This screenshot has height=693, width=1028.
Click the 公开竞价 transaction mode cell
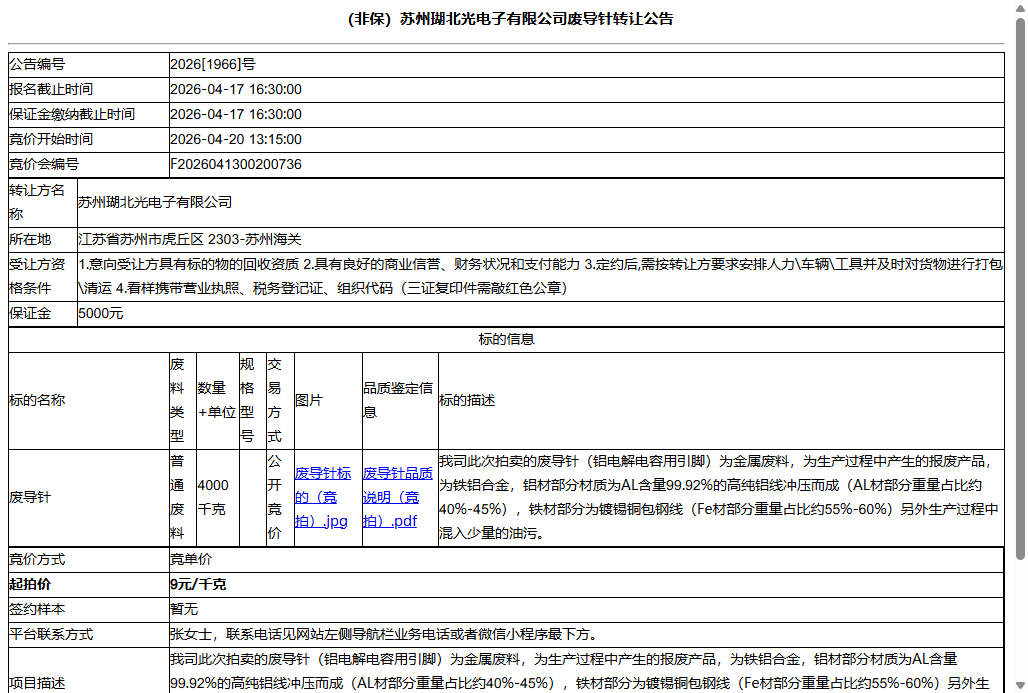point(280,498)
